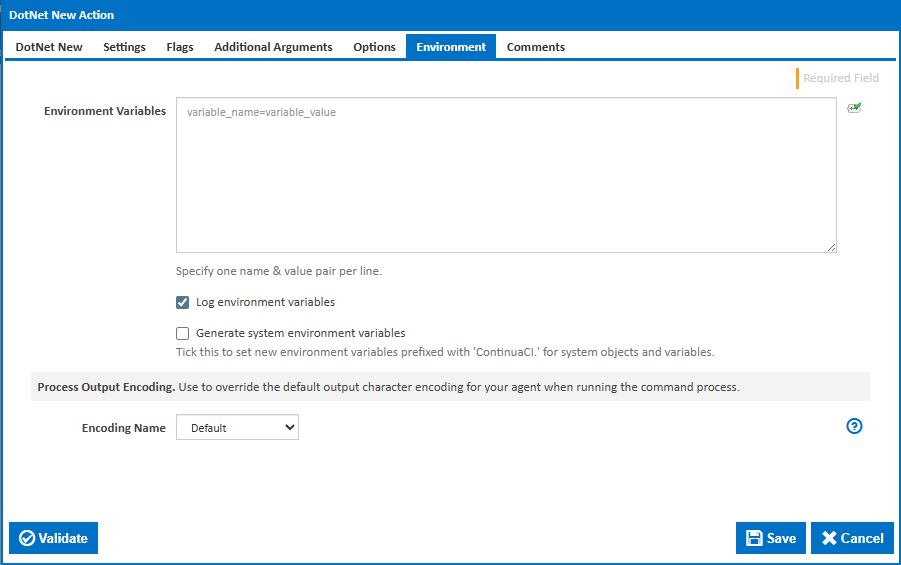This screenshot has width=901, height=565.
Task: Enable Generate system environment variables
Action: (x=182, y=333)
